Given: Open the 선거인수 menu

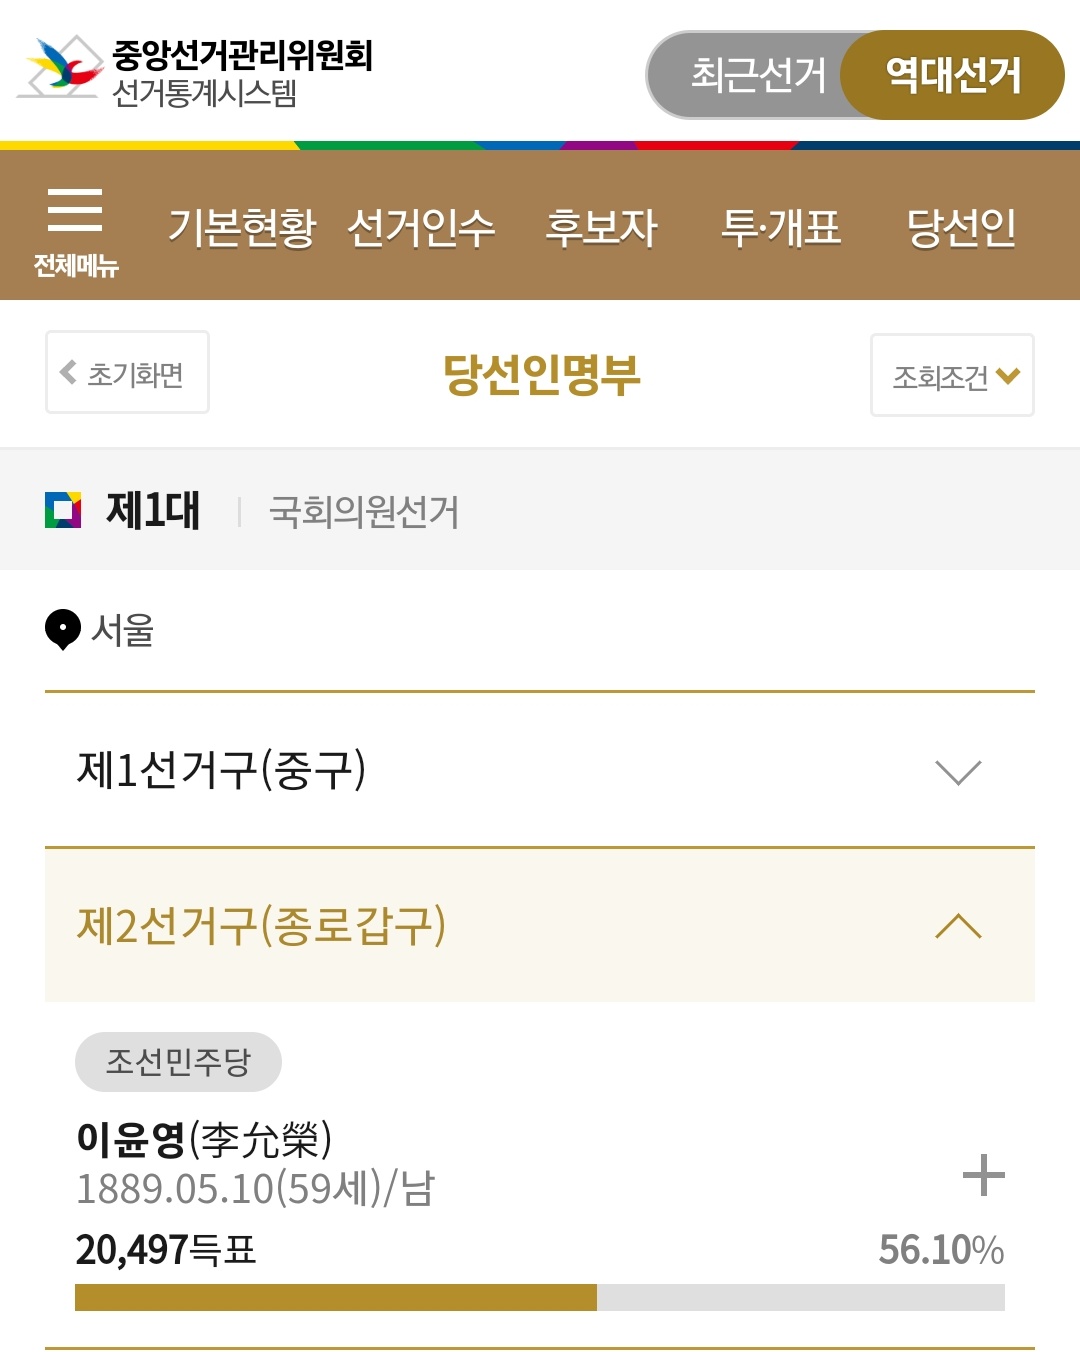Looking at the screenshot, I should point(421,228).
